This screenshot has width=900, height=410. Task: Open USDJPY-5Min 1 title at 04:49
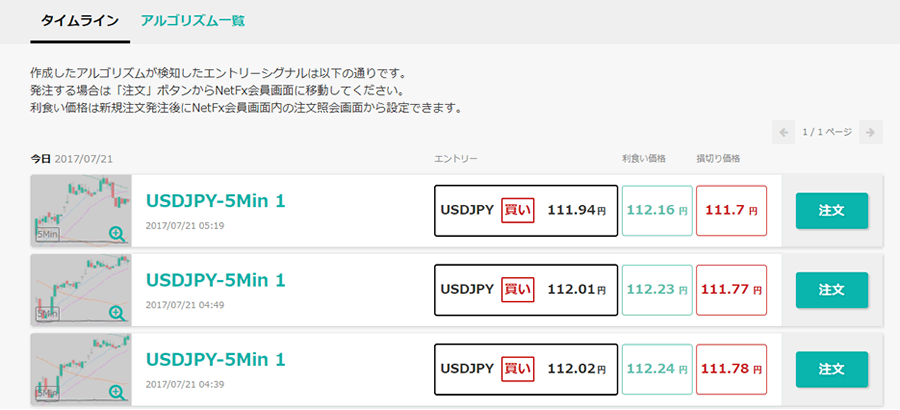coord(216,280)
